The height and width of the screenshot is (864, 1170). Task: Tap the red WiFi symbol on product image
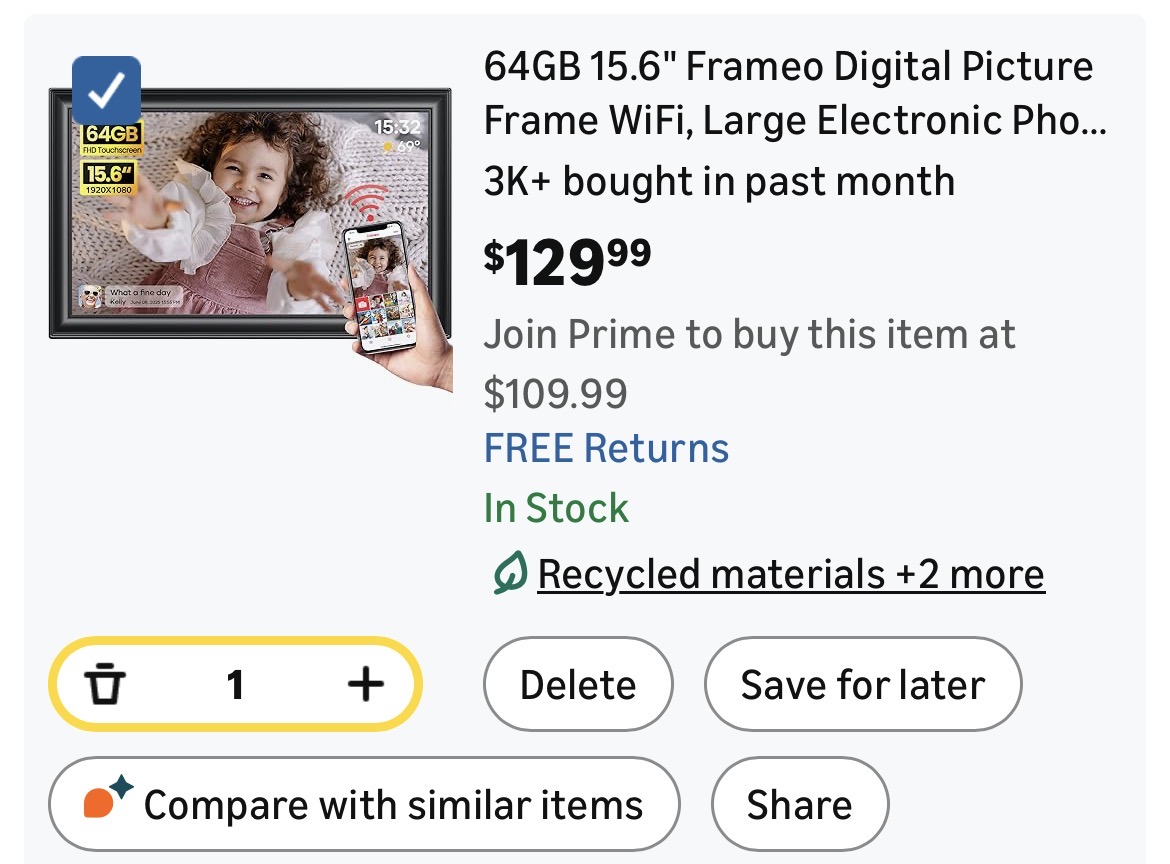pyautogui.click(x=371, y=205)
